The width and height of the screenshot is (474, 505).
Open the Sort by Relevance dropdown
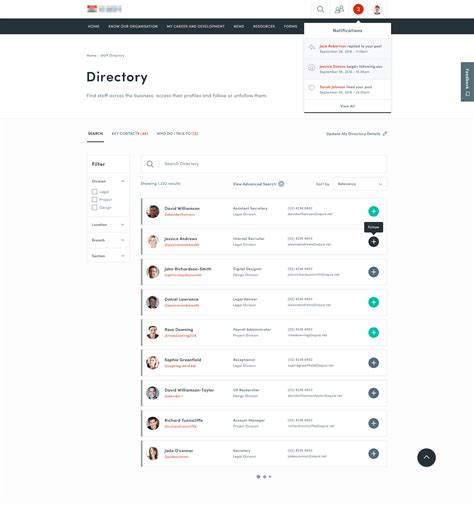360,184
